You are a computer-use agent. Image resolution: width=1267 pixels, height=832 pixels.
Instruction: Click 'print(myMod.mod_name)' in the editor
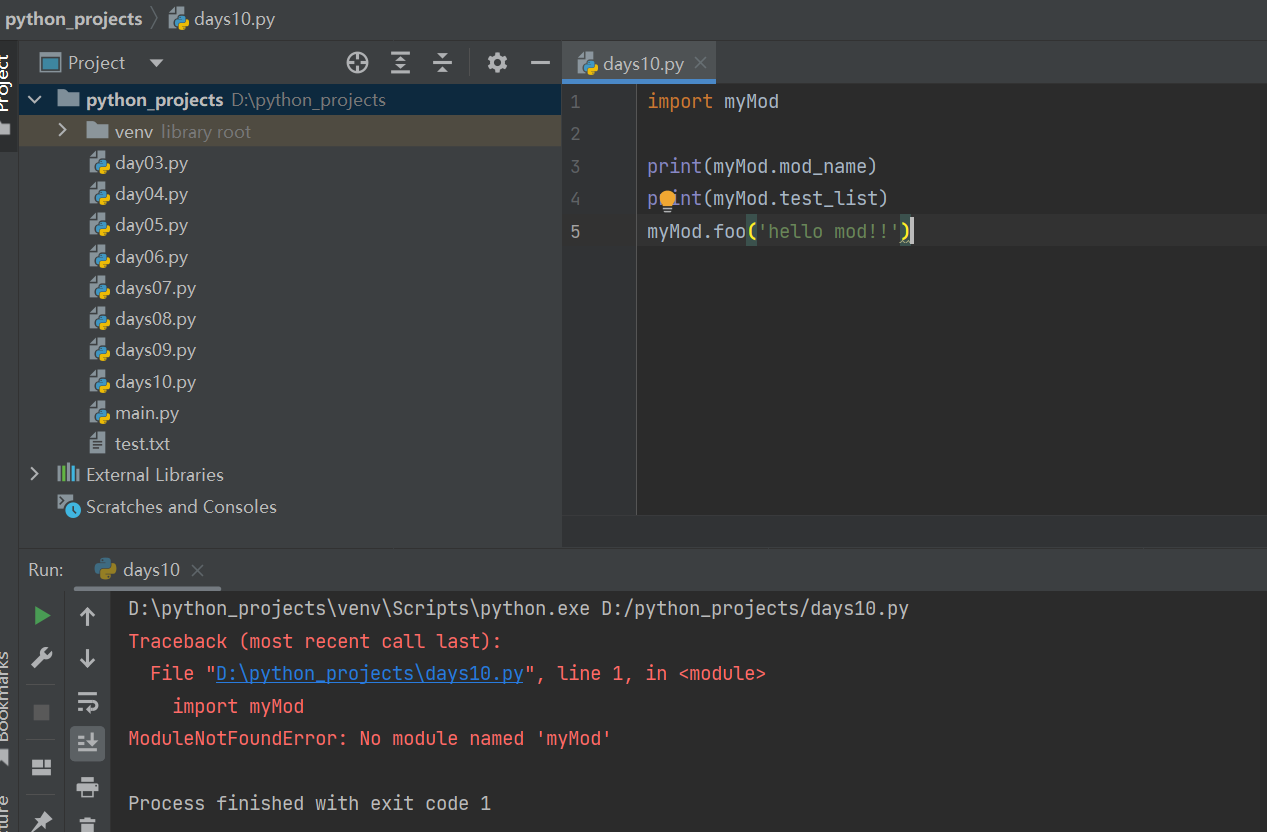(761, 166)
